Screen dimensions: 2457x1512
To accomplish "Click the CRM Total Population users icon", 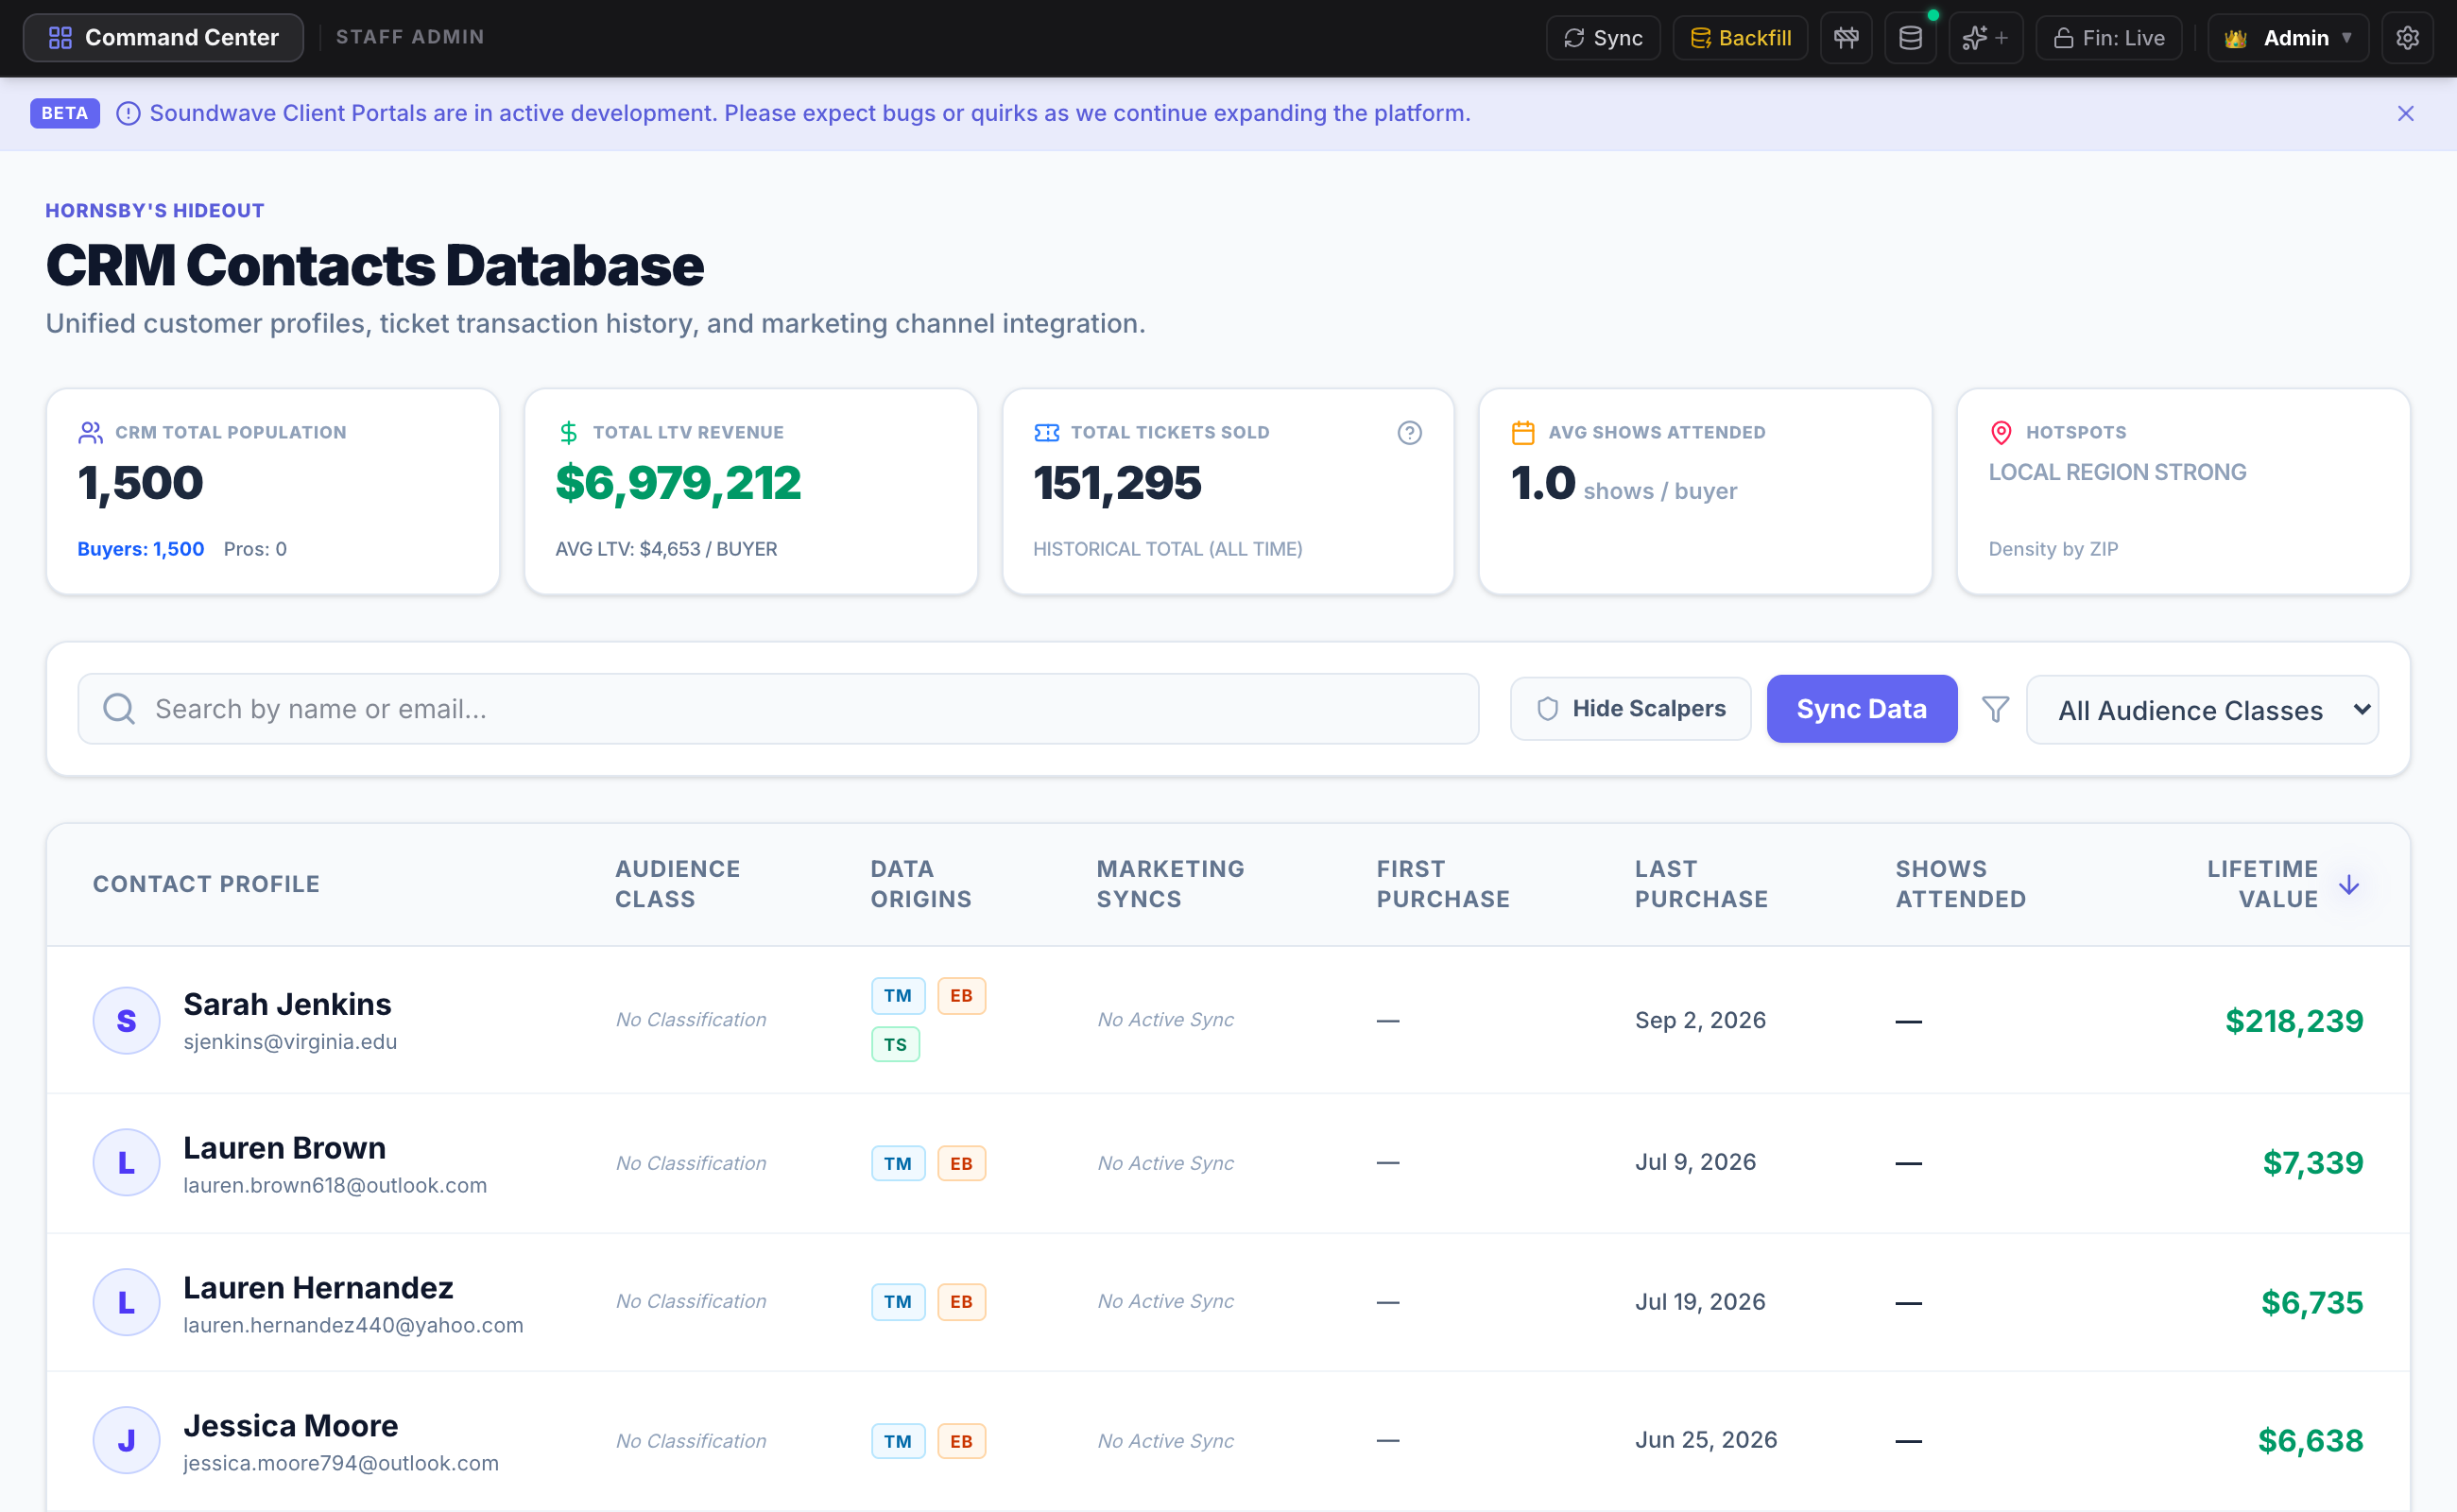I will click(90, 433).
